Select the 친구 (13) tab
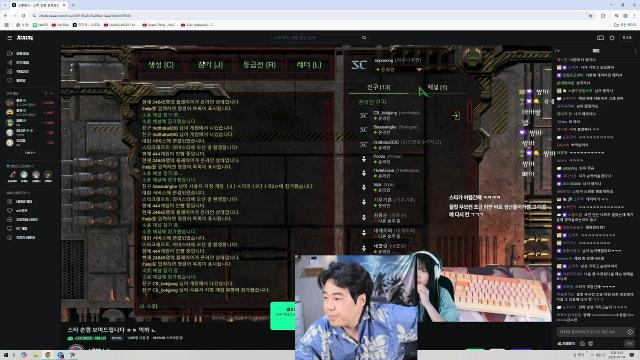 click(378, 87)
